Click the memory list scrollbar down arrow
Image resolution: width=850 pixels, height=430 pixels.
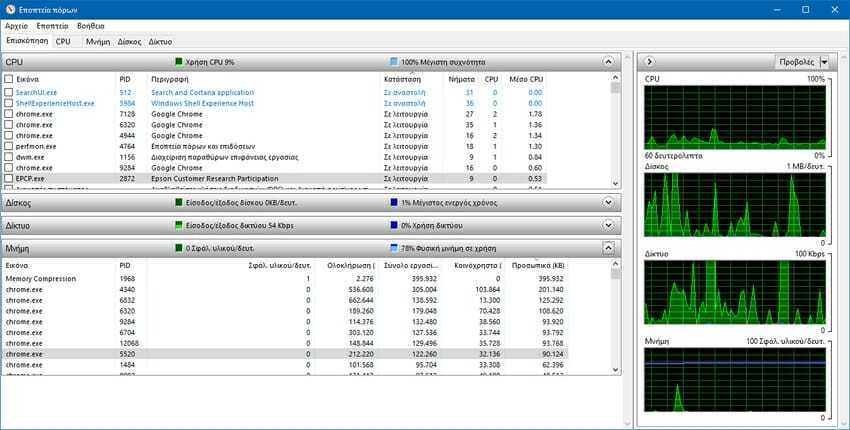(x=615, y=369)
